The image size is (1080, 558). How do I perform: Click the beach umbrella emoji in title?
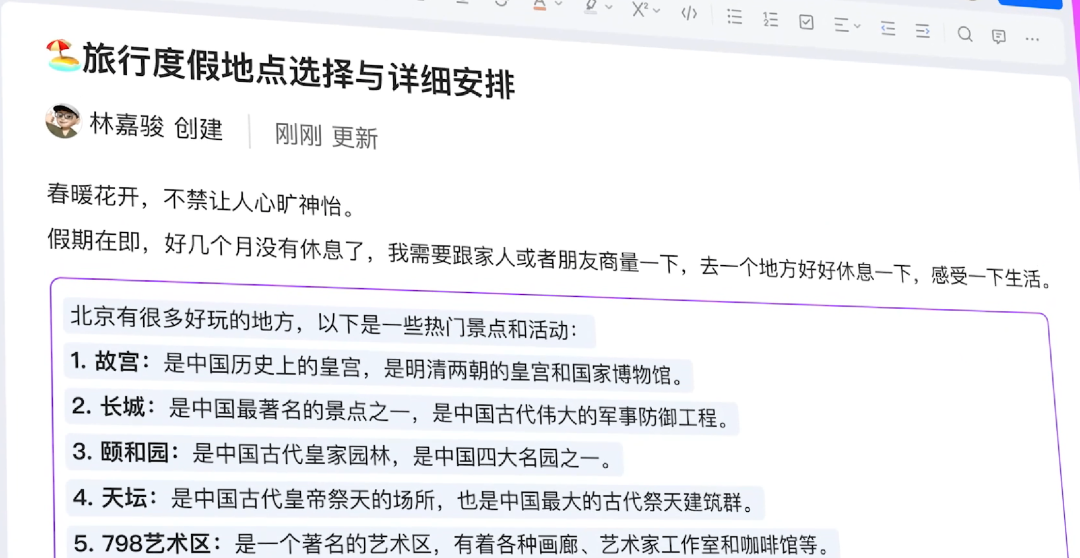point(63,55)
